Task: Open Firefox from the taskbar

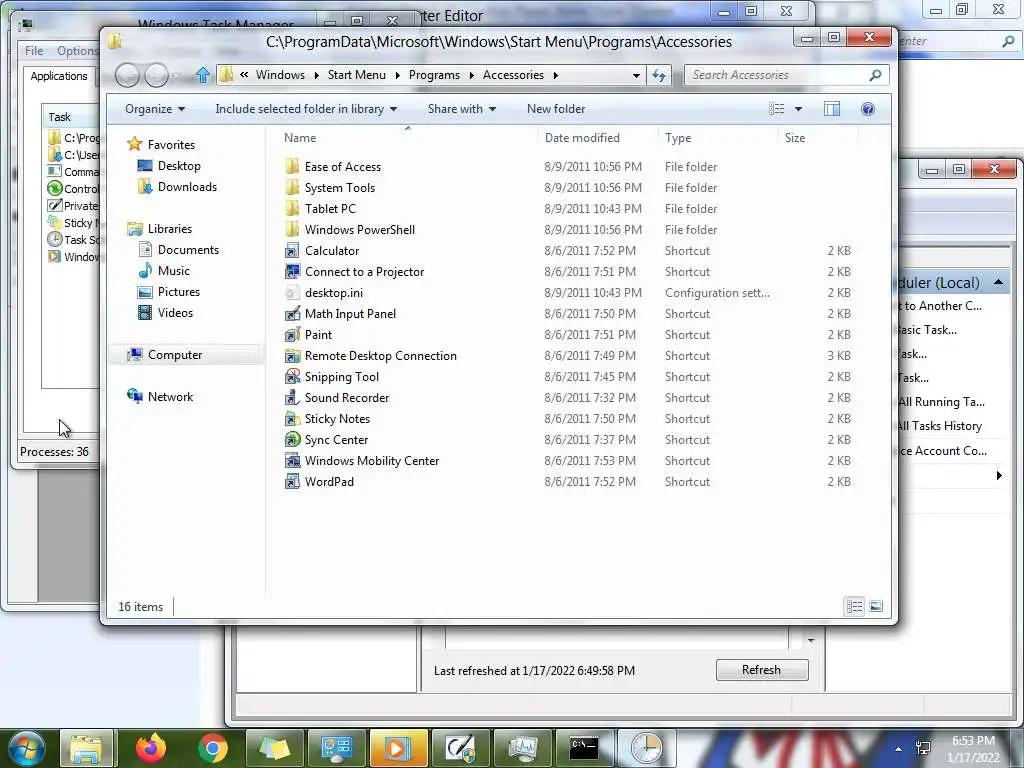Action: [x=150, y=748]
